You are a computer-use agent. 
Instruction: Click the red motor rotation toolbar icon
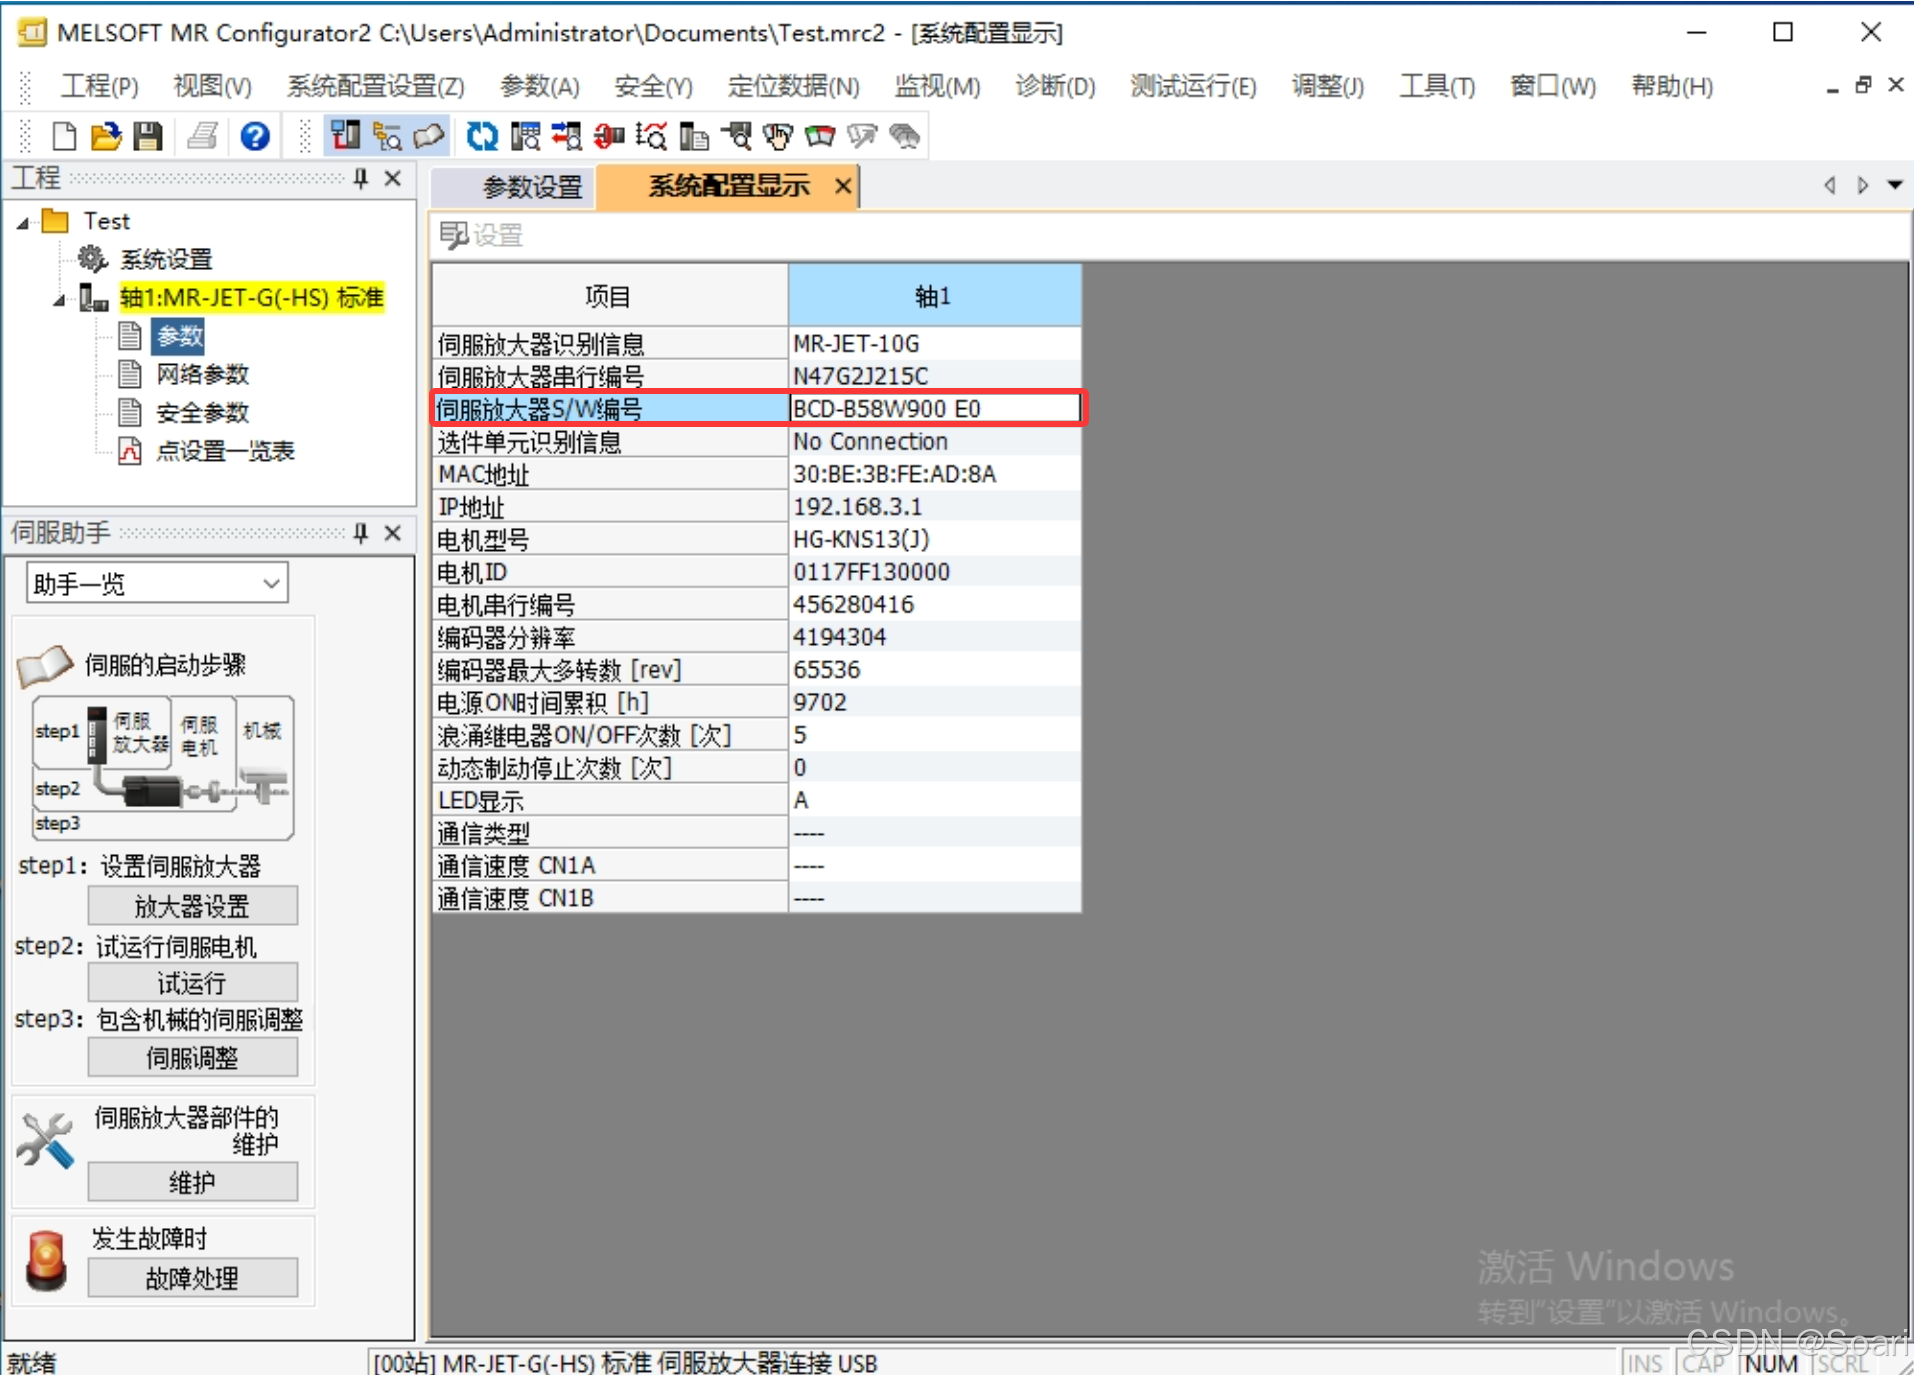[x=608, y=136]
